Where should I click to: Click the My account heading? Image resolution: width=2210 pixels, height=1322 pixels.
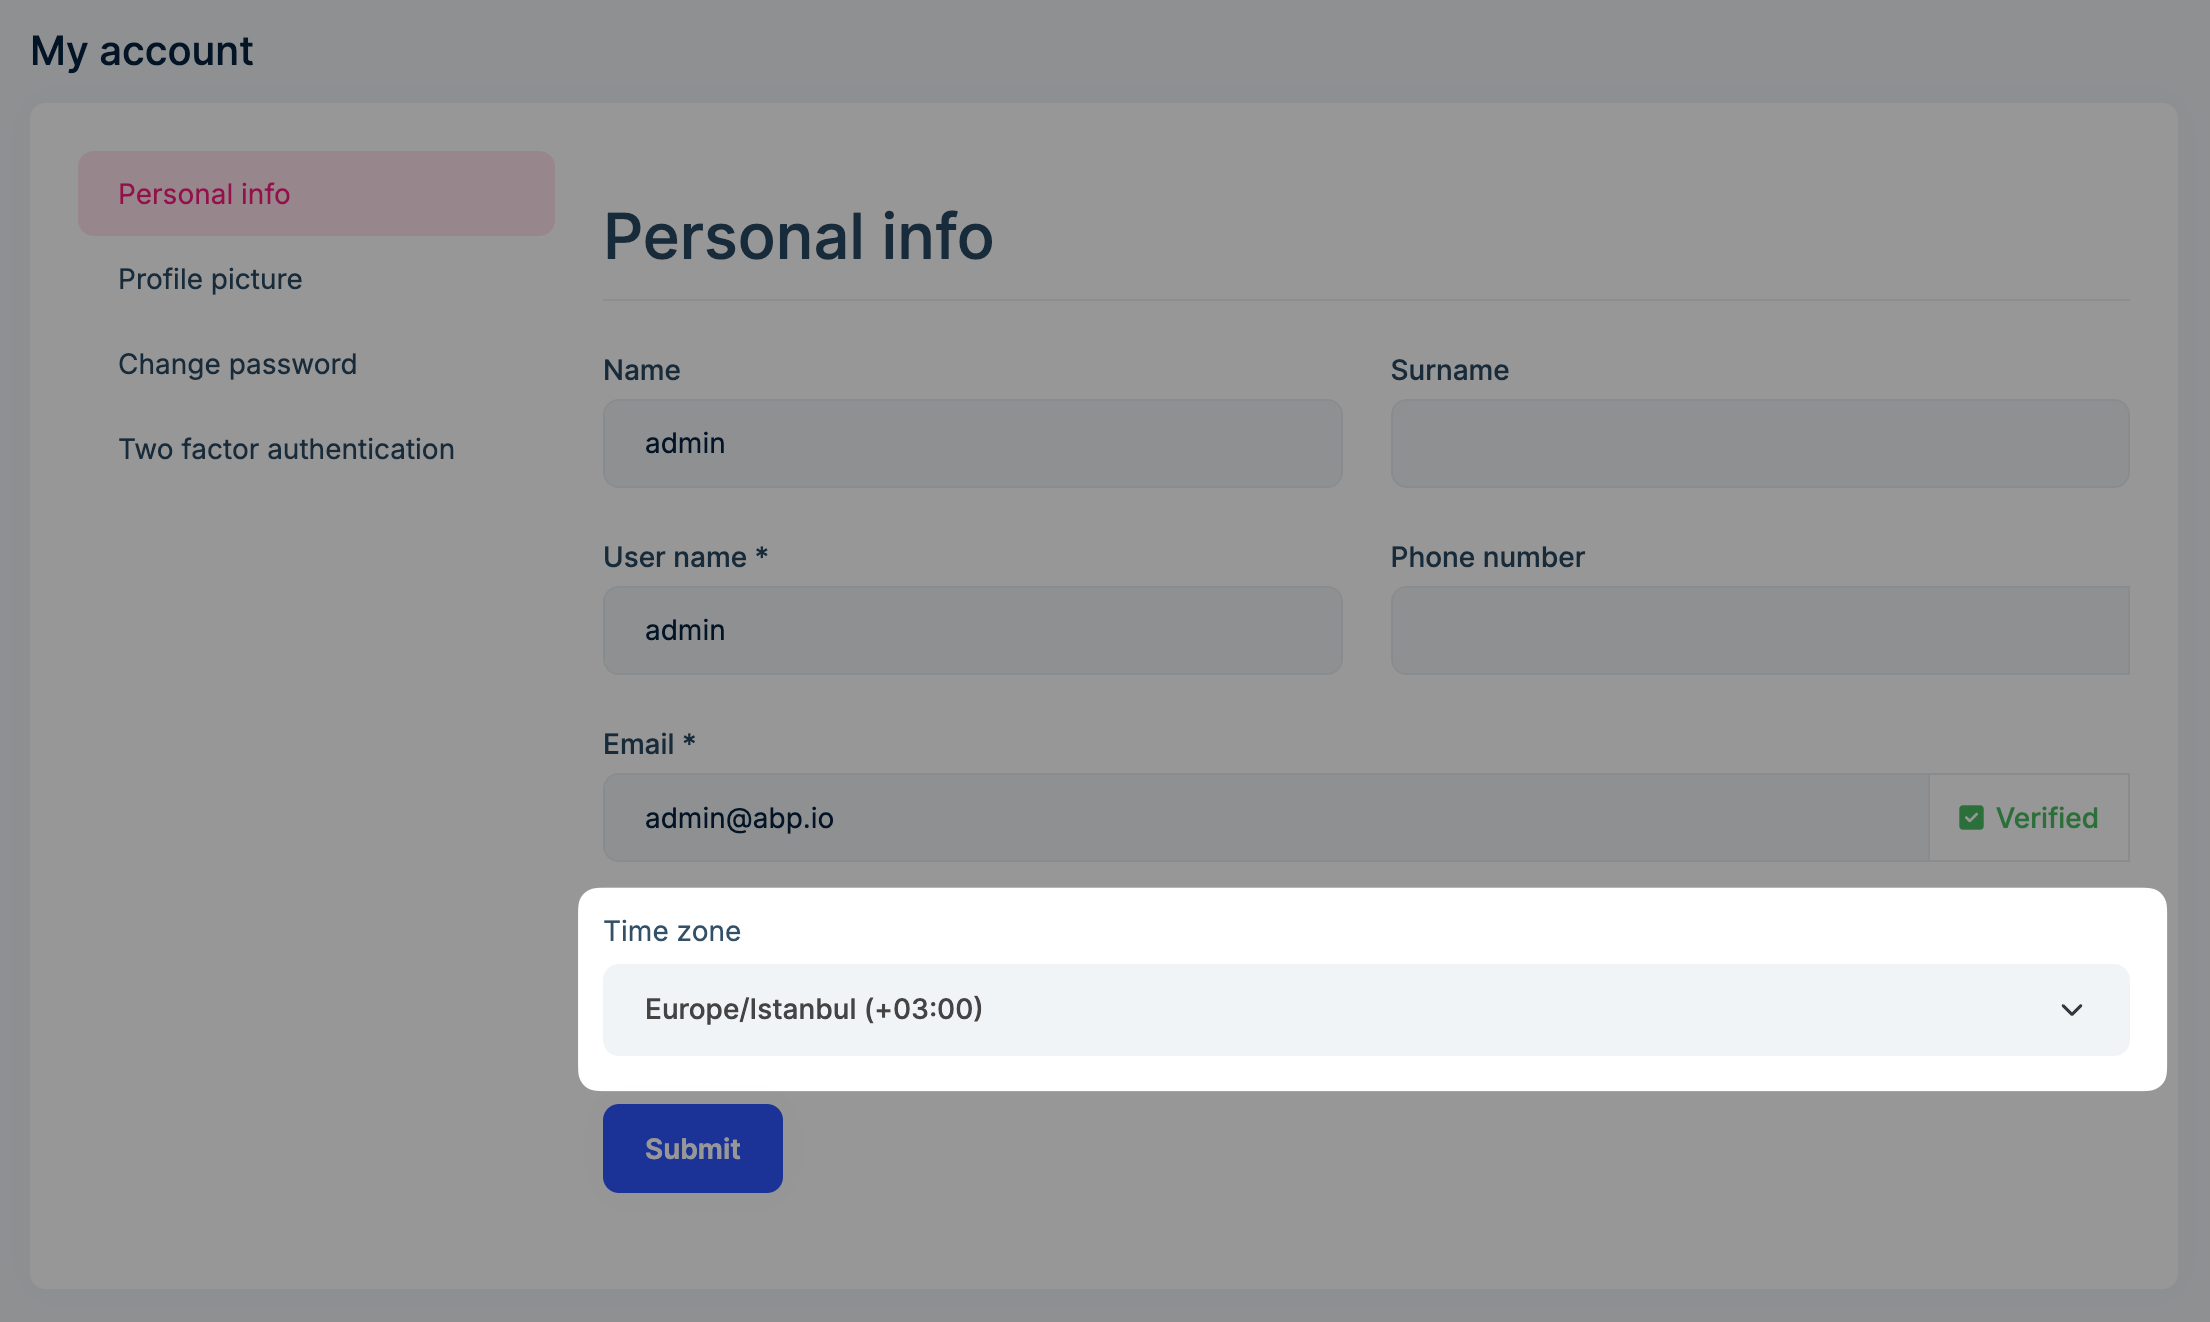(x=141, y=49)
